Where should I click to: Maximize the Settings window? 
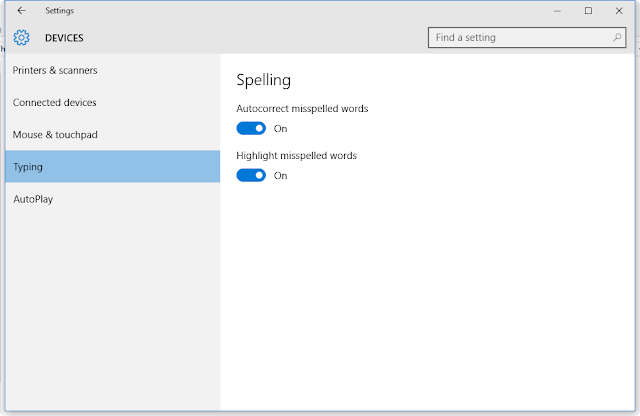tap(588, 11)
